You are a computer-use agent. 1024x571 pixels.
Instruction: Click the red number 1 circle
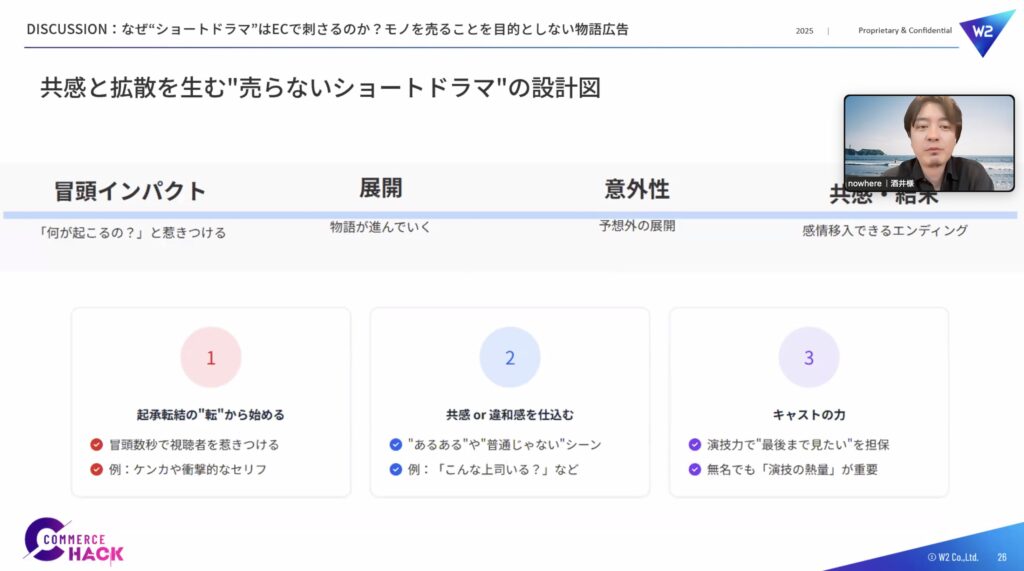pos(211,357)
